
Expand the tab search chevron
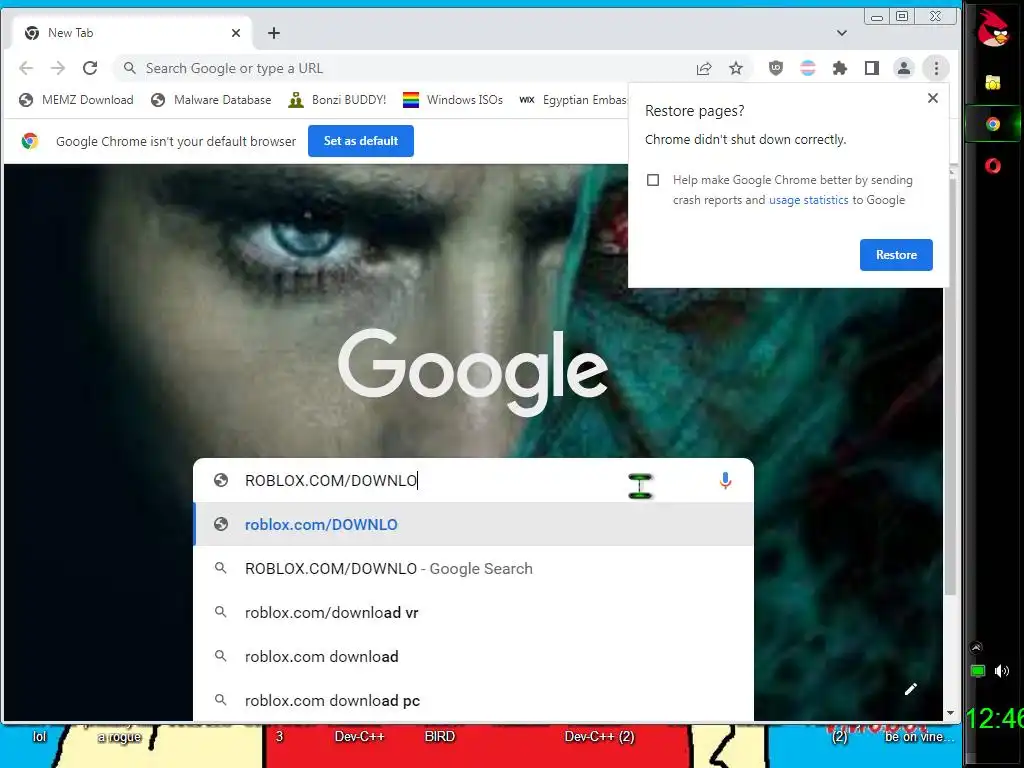point(842,33)
